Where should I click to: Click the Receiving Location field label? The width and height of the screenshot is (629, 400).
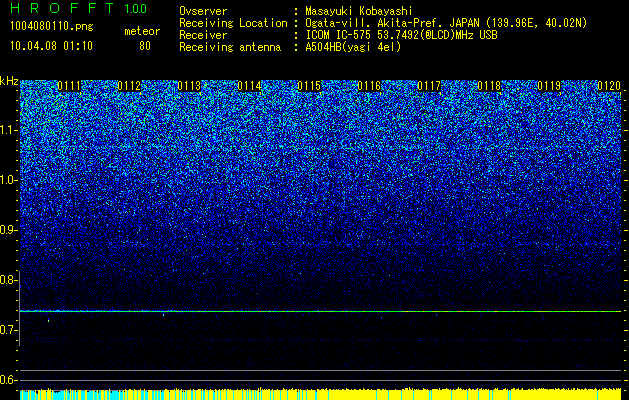[233, 23]
